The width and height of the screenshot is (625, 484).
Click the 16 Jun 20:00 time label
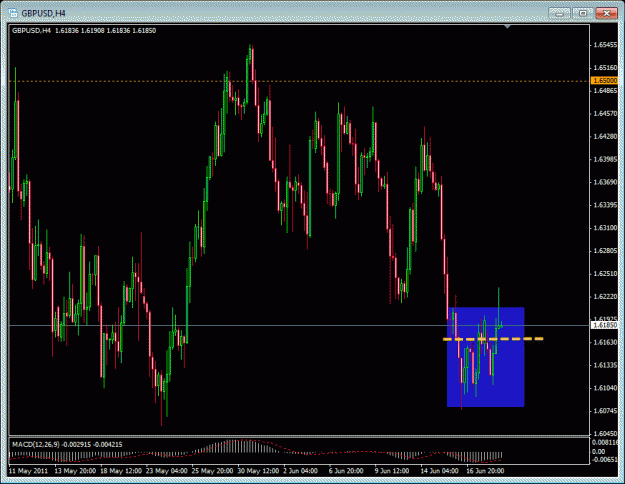click(x=485, y=471)
